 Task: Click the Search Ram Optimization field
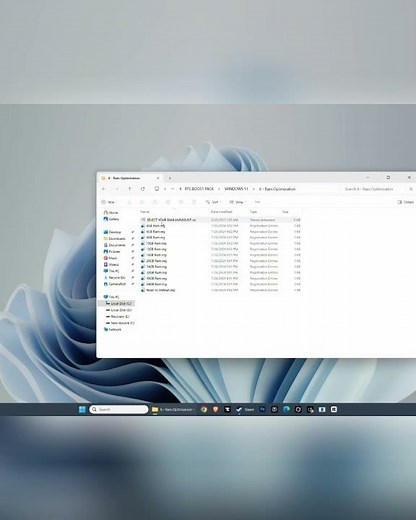pyautogui.click(x=378, y=189)
